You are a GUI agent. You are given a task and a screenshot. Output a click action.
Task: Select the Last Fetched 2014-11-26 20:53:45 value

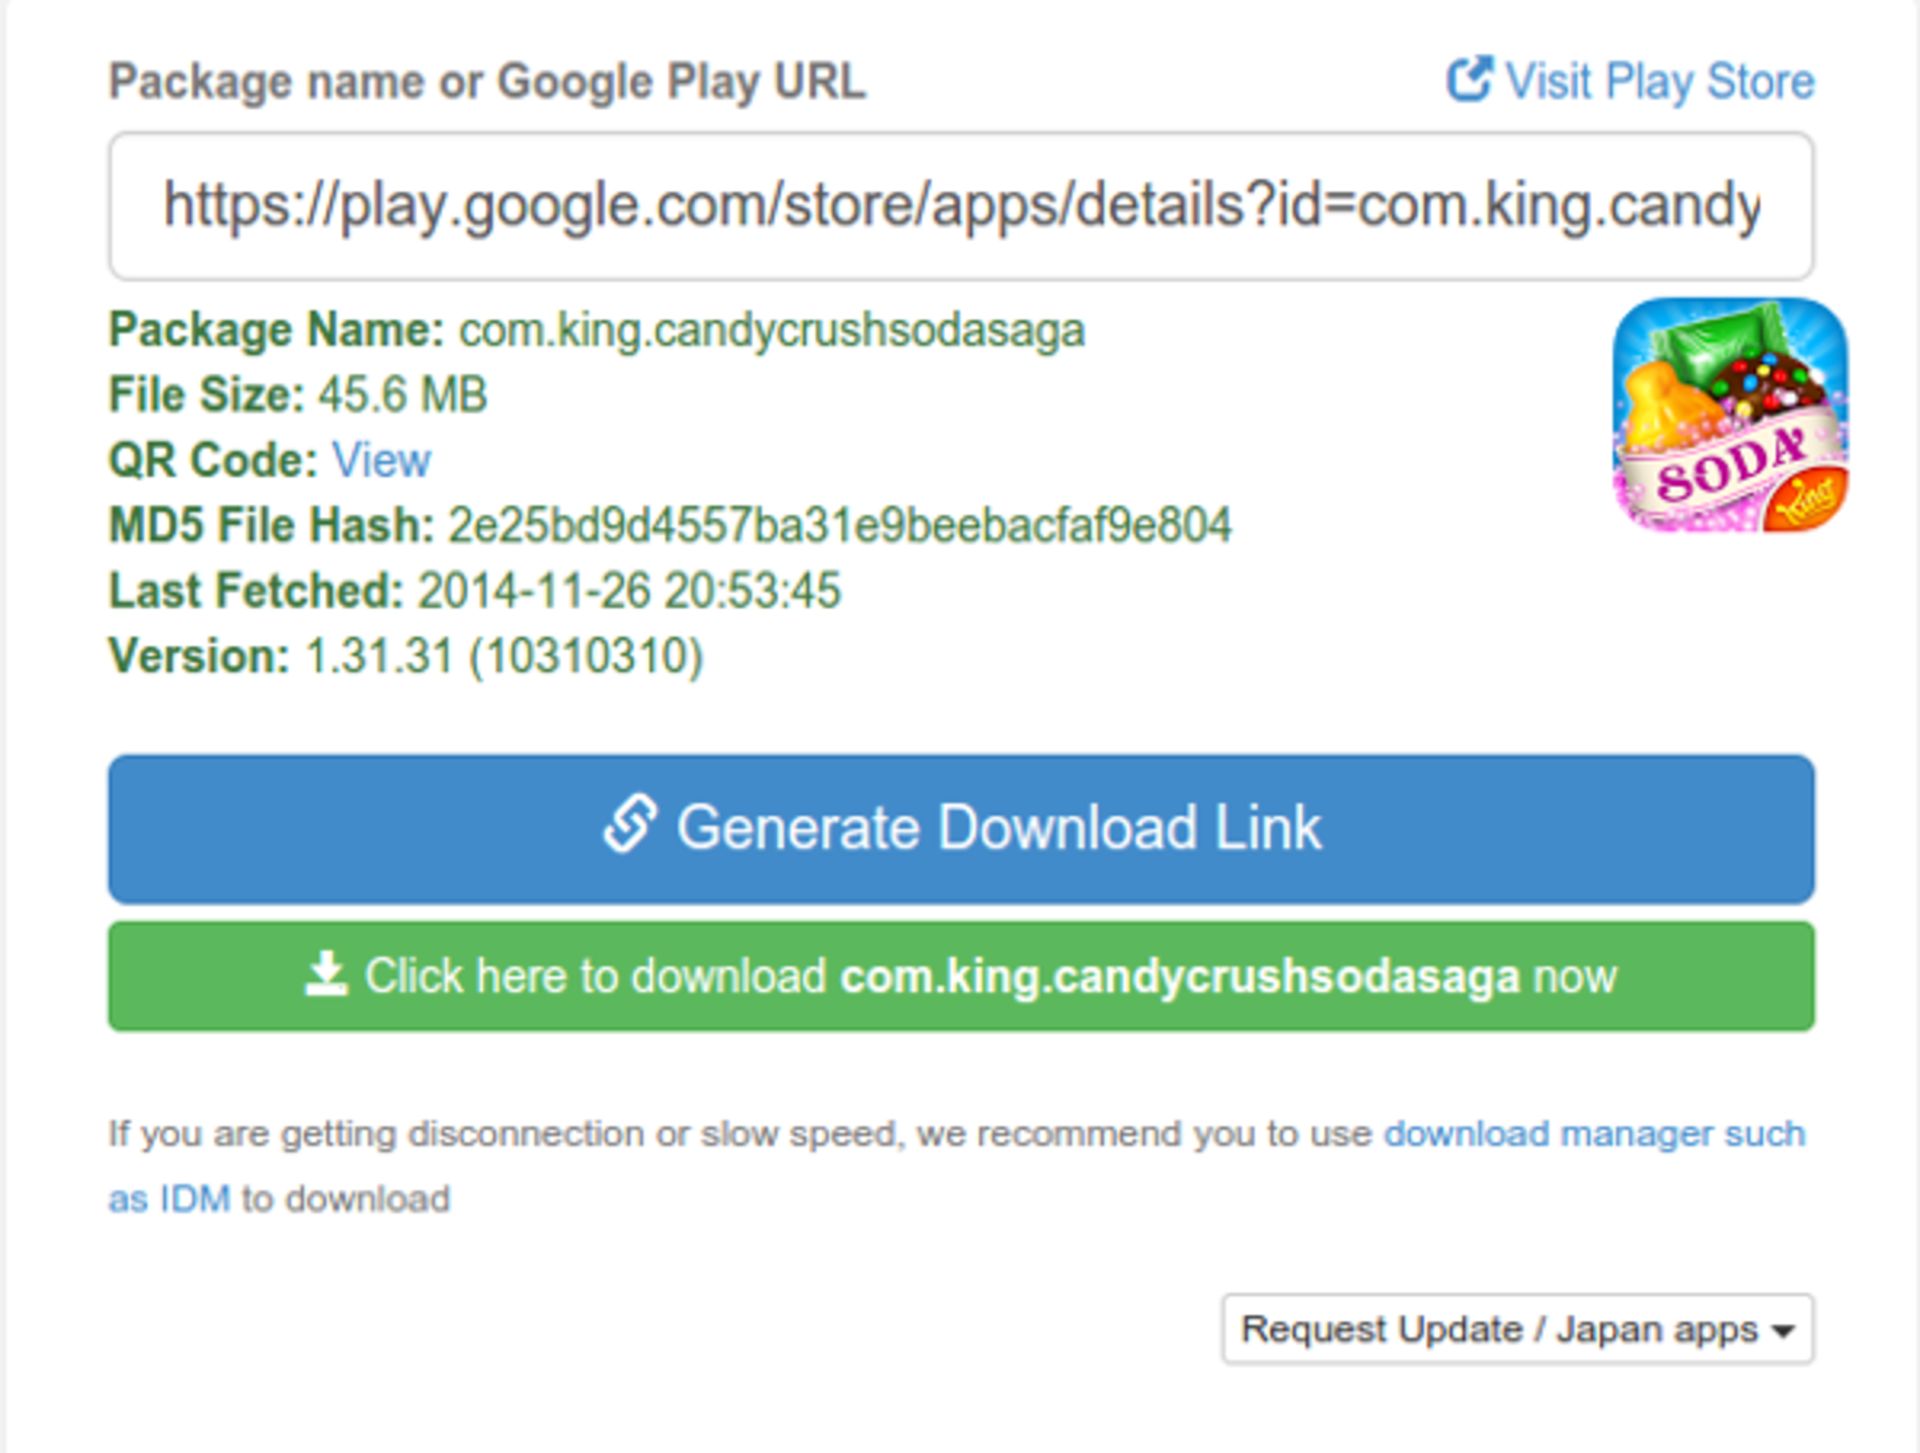629,590
